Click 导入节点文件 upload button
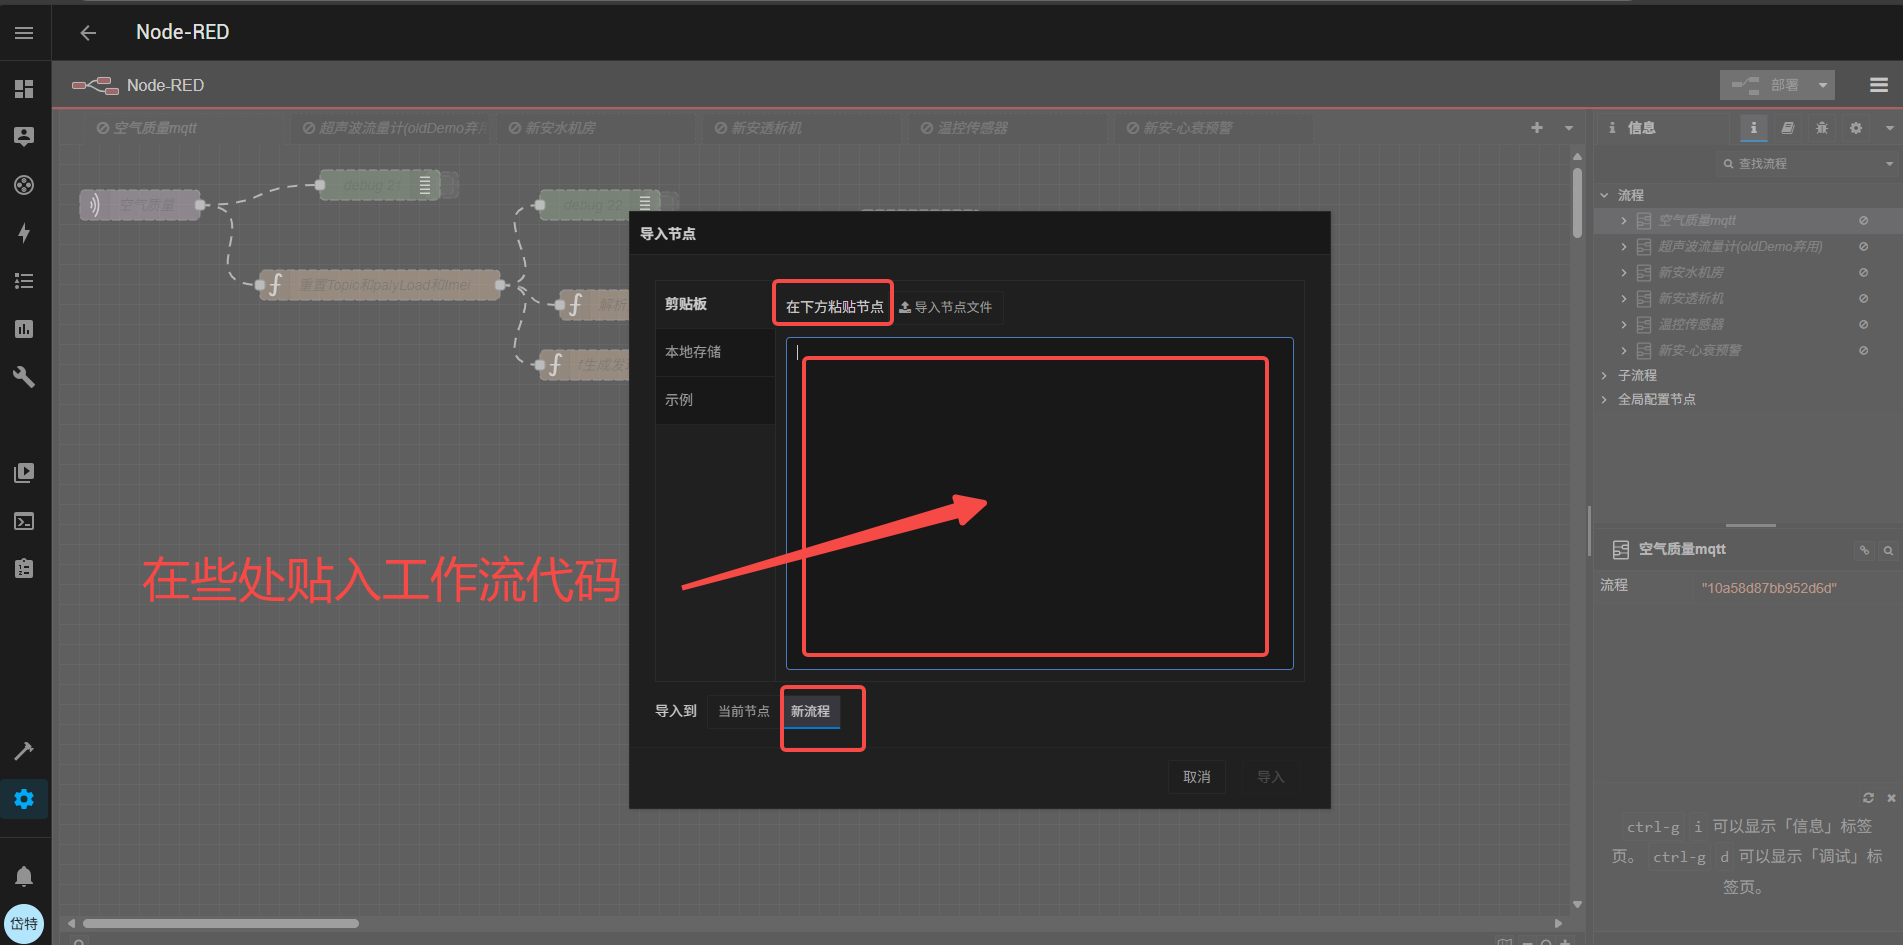 (946, 307)
